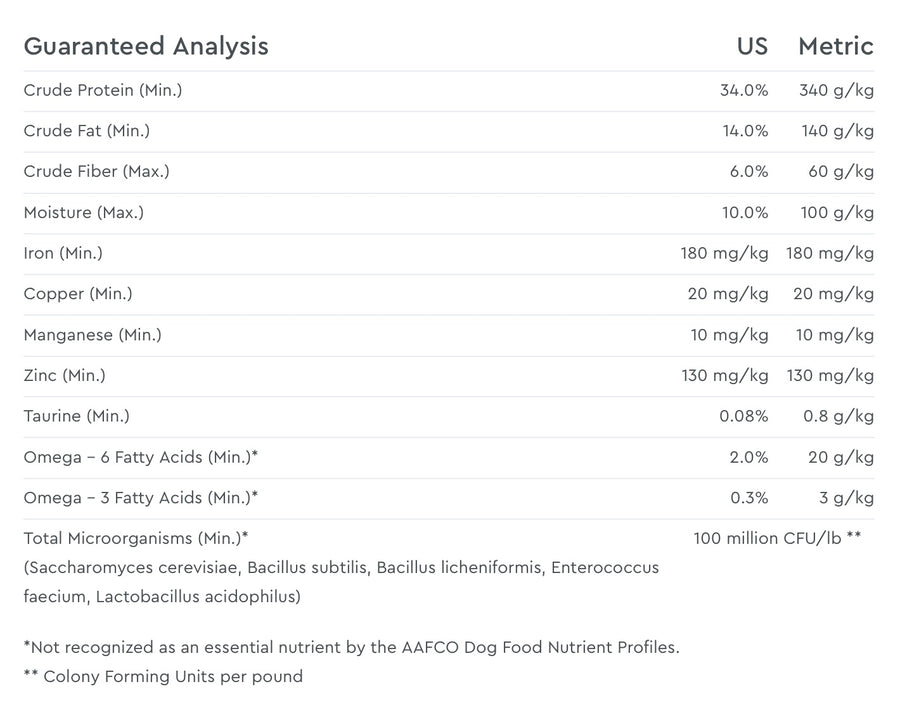Image resolution: width=900 pixels, height=715 pixels.
Task: Select the Crude Protein (Min.) row label
Action: click(103, 90)
